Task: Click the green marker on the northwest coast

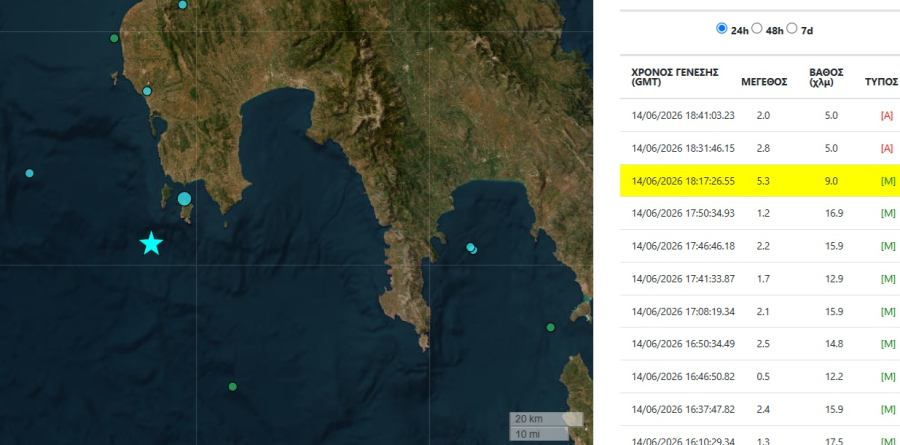Action: pos(114,38)
